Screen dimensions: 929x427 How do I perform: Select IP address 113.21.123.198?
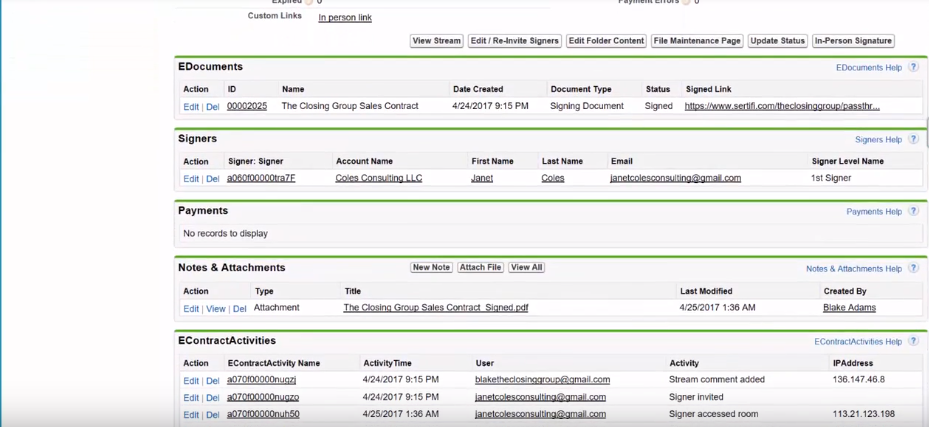pyautogui.click(x=863, y=414)
